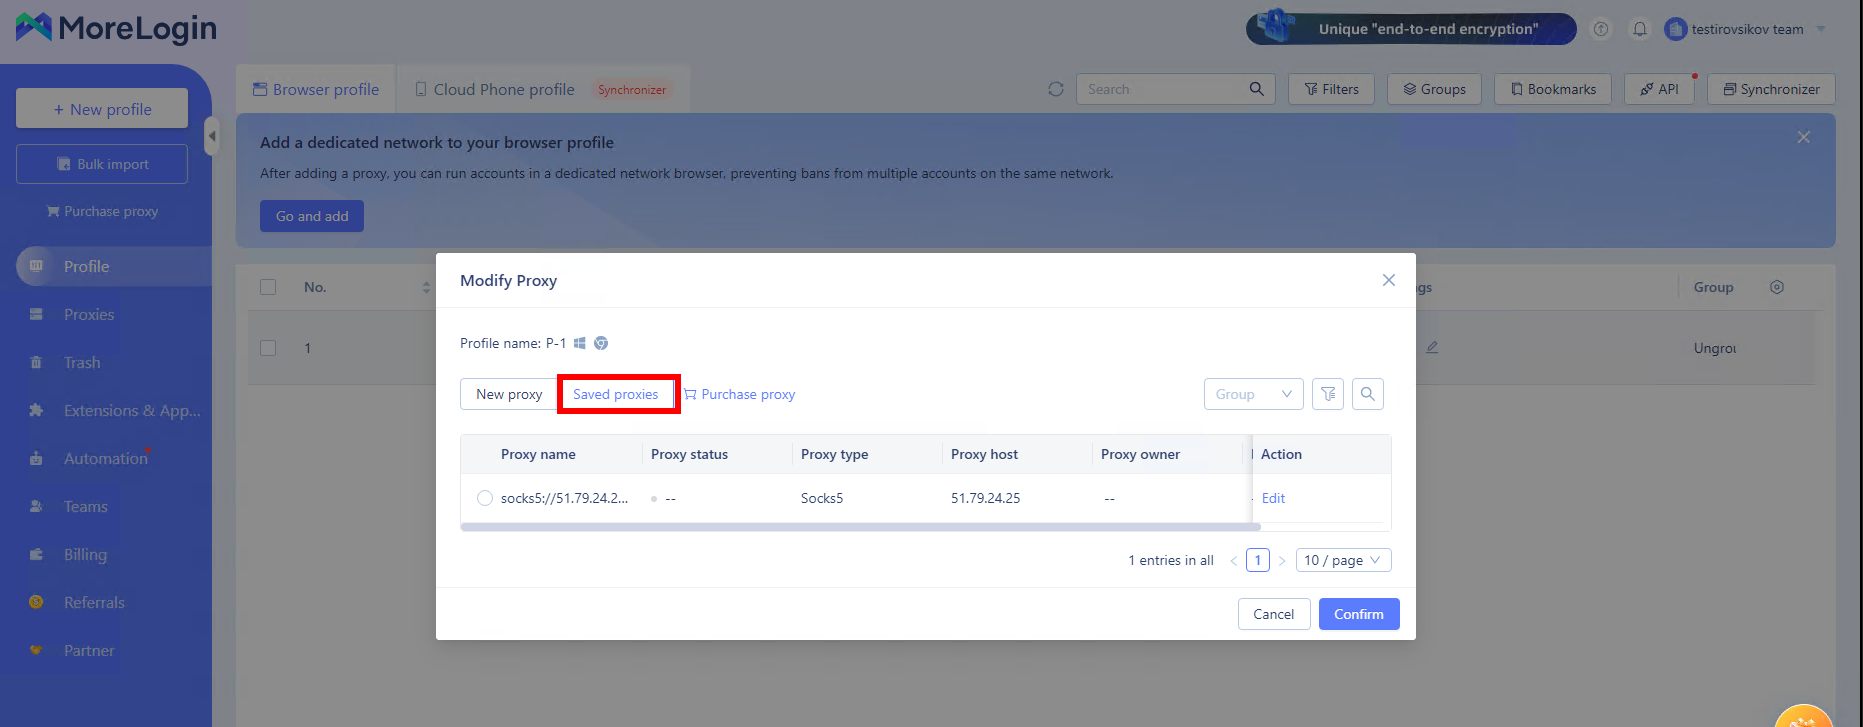This screenshot has width=1863, height=727.
Task: Click the search magnifier icon in modal
Action: tap(1367, 394)
